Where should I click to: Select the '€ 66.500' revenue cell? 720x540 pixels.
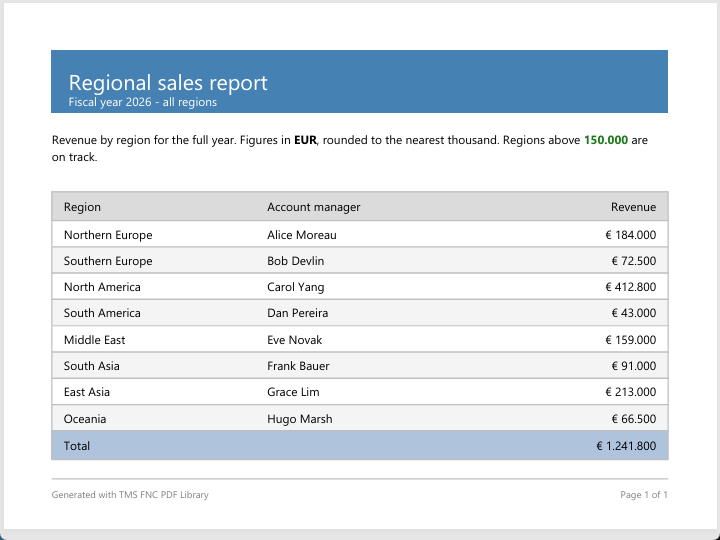pyautogui.click(x=634, y=419)
